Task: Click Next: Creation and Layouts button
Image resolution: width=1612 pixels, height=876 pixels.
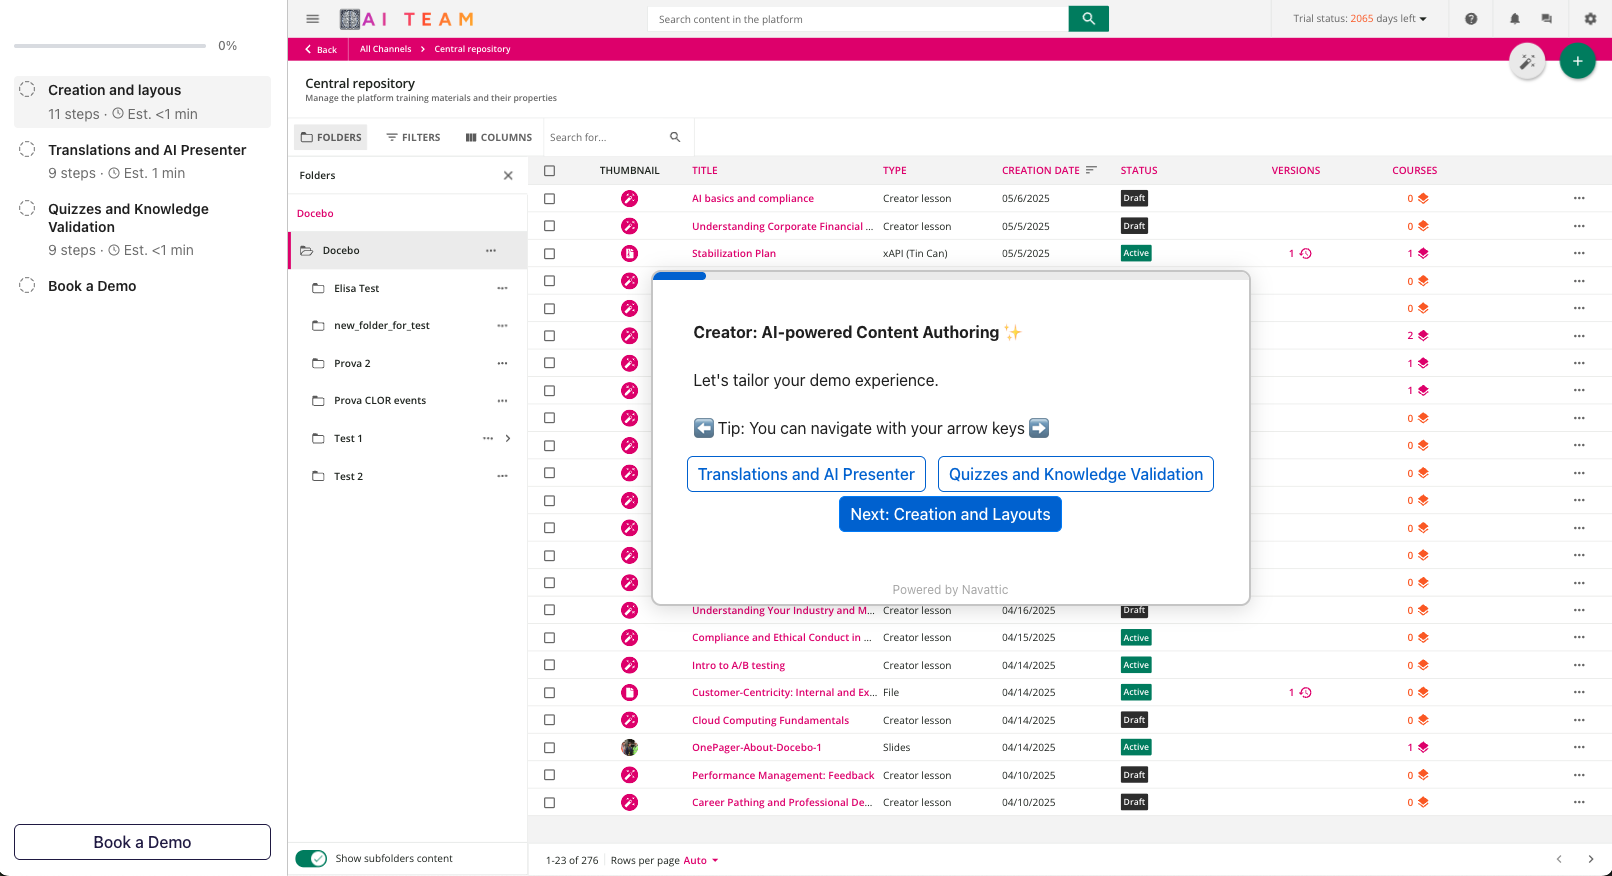Action: 950,515
